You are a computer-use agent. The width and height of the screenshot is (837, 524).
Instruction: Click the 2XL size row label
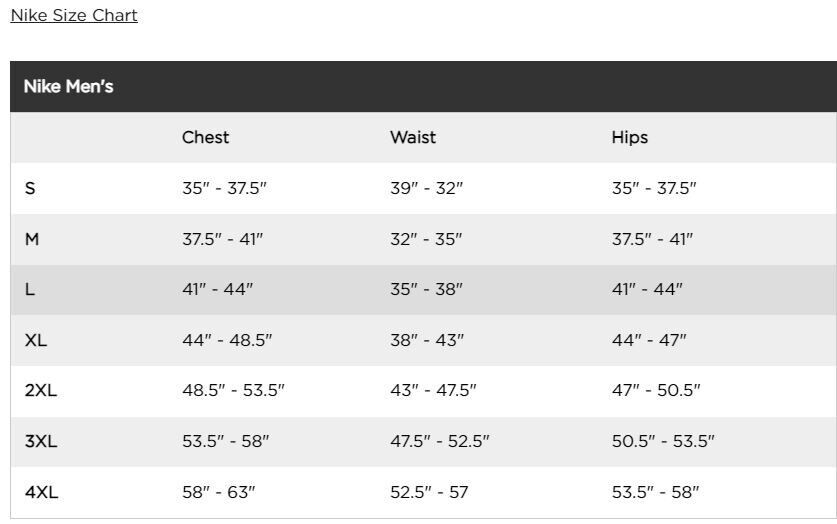(41, 390)
